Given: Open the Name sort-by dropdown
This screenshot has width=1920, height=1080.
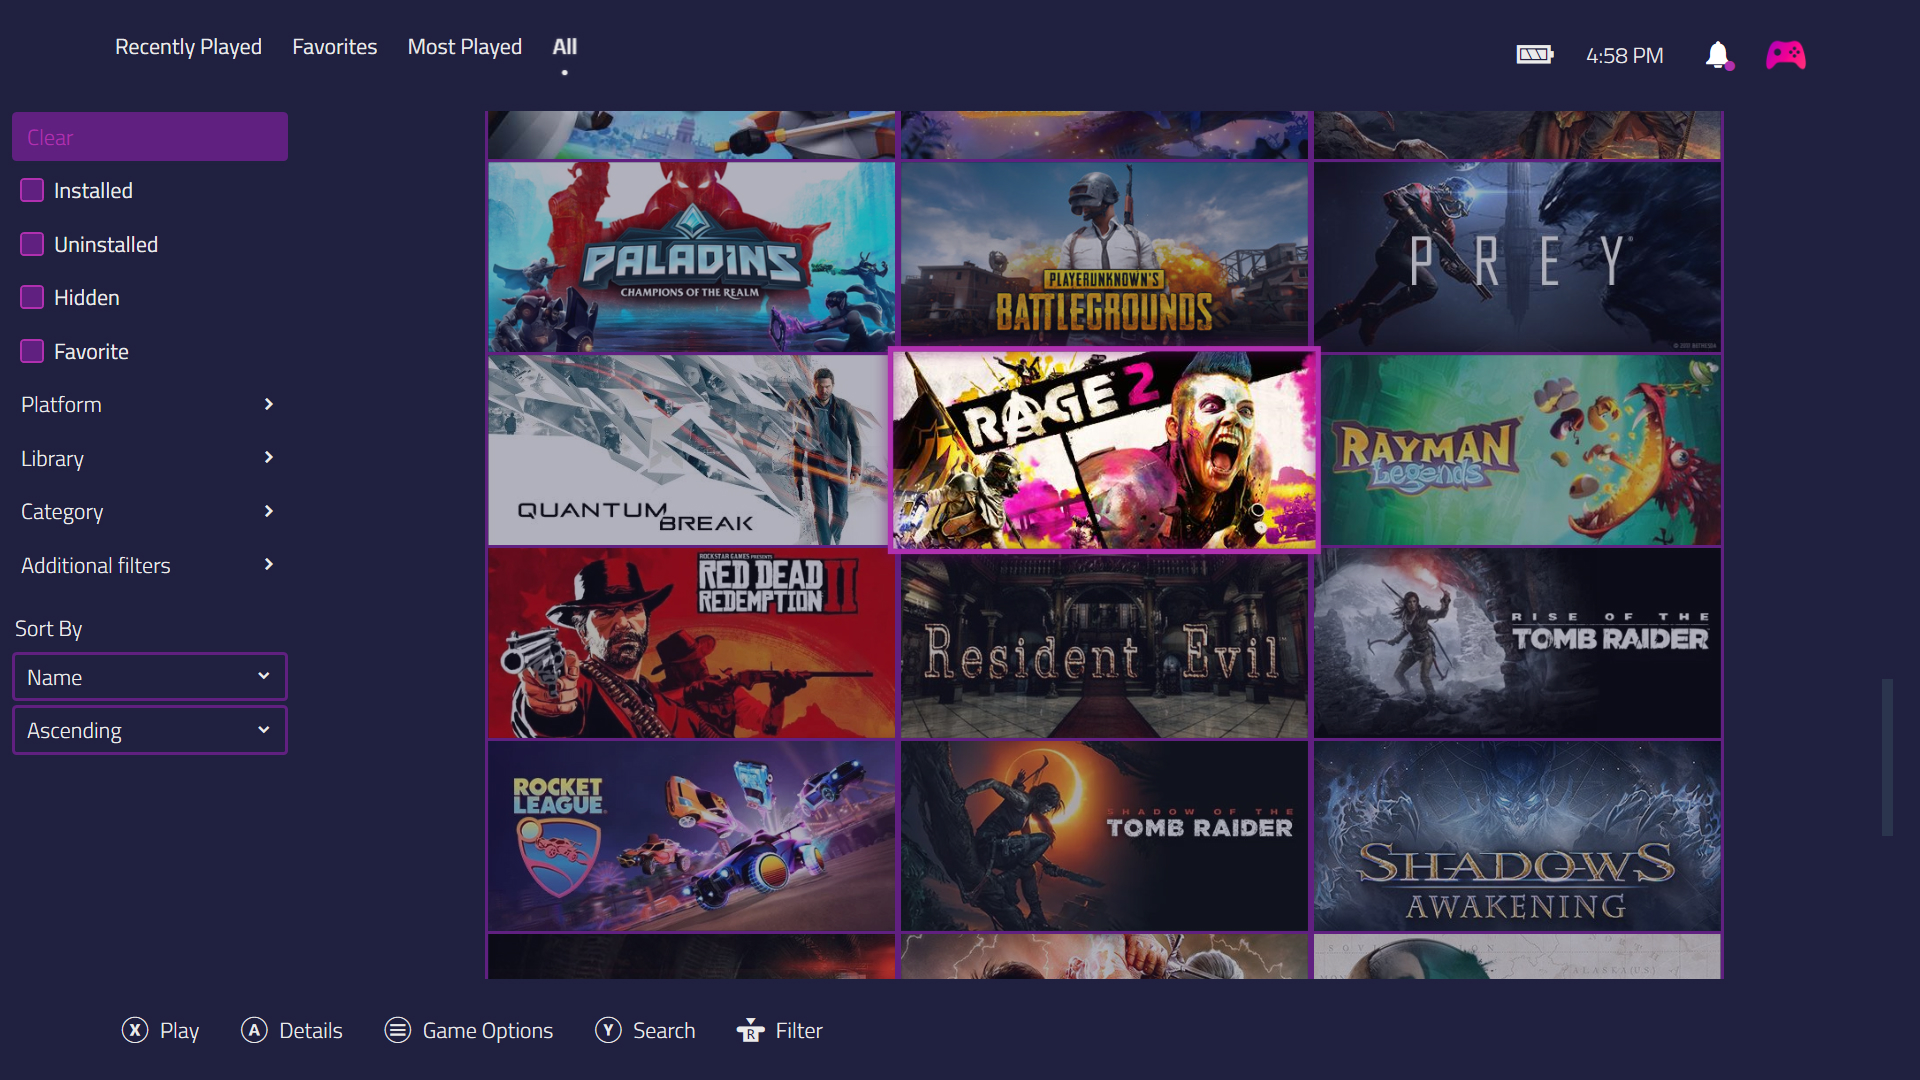Looking at the screenshot, I should [x=150, y=677].
